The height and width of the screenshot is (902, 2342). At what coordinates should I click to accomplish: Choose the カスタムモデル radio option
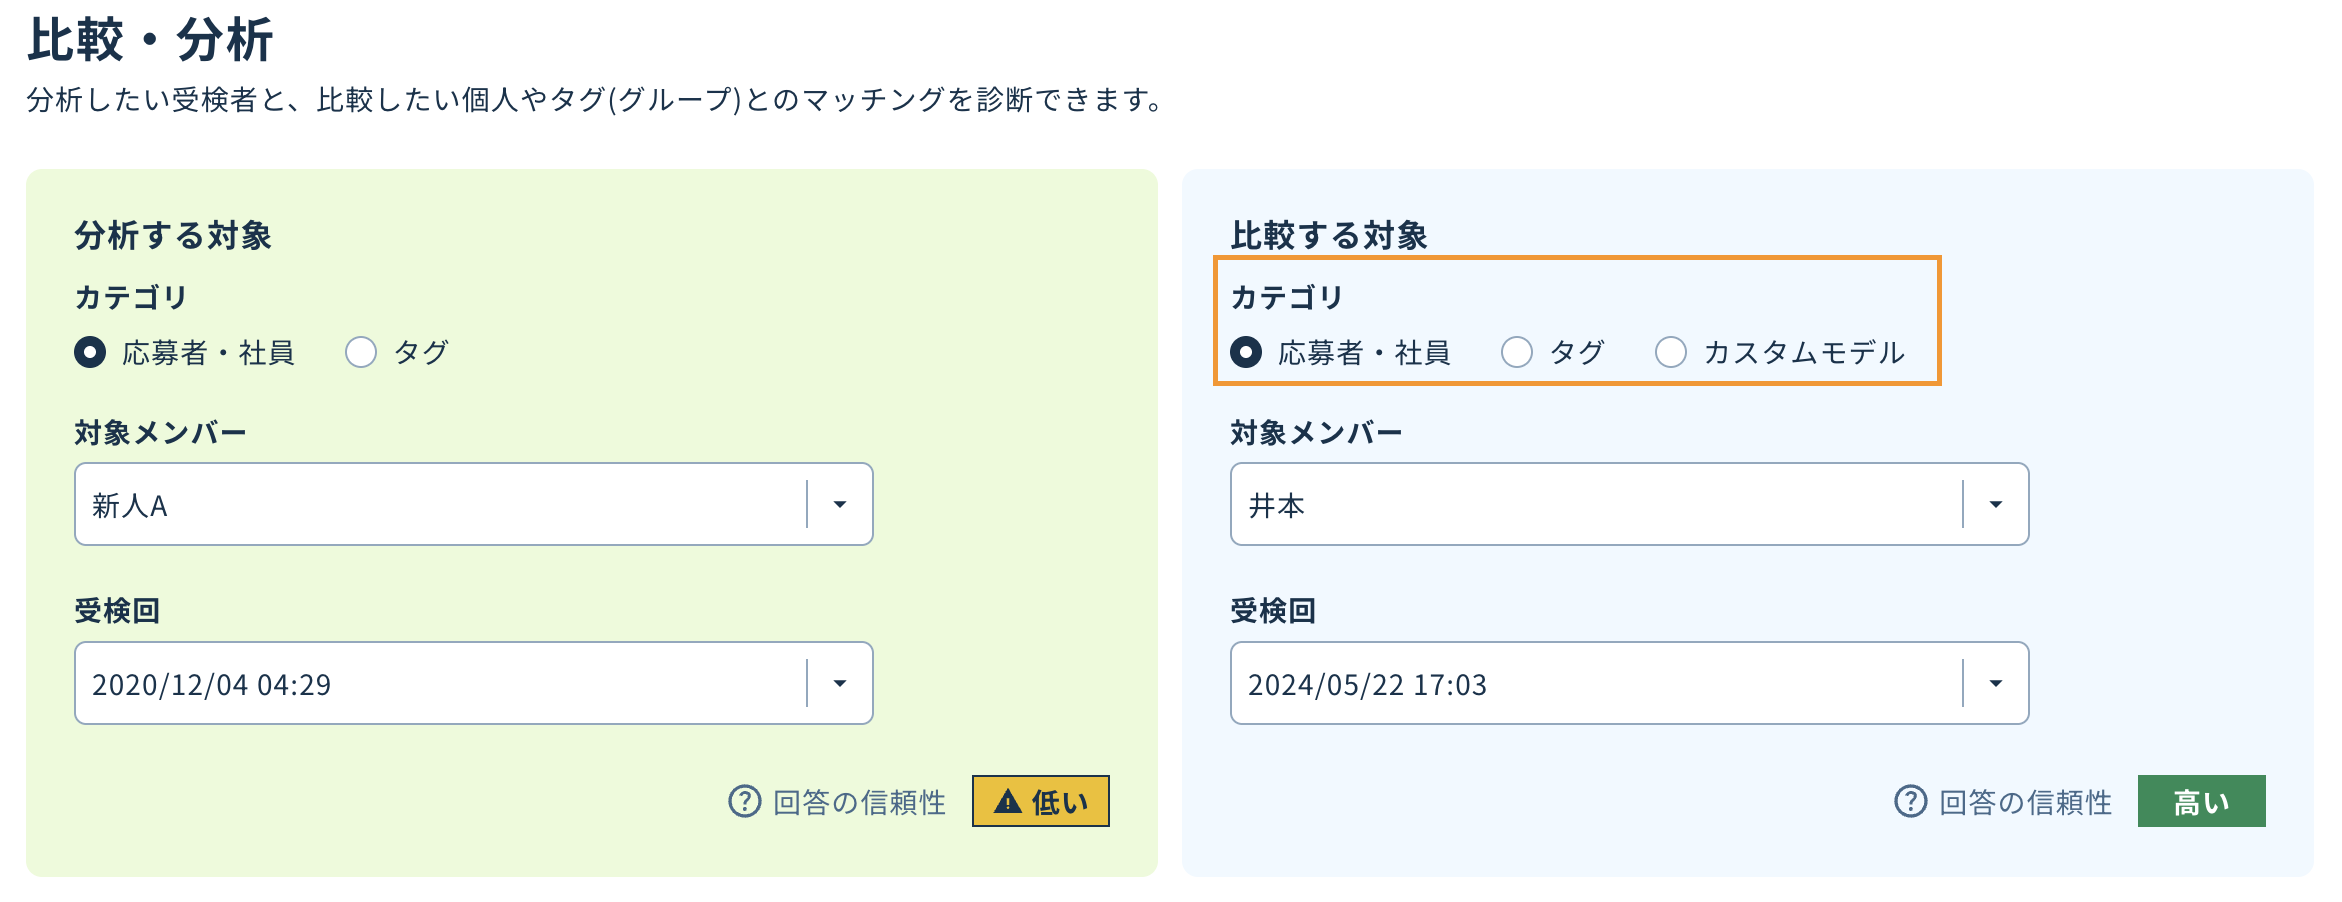[1671, 352]
